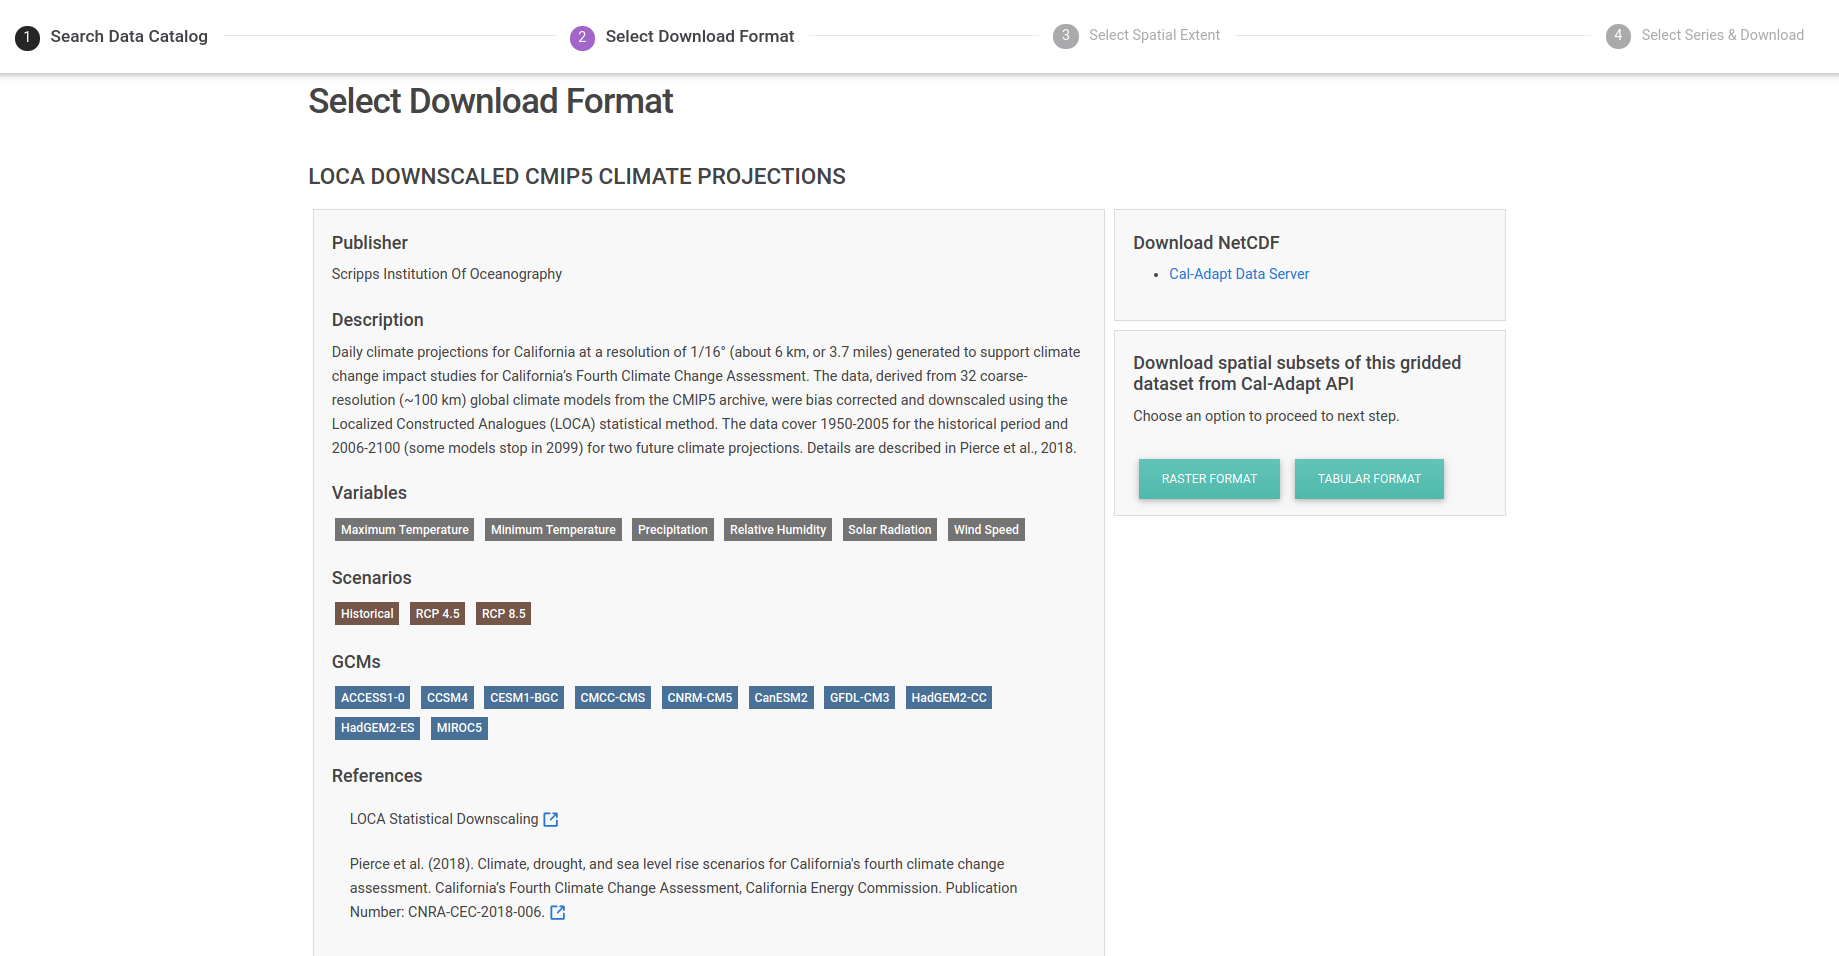Click the MIROC5 GCM tag
Viewport: 1839px width, 956px height.
459,728
